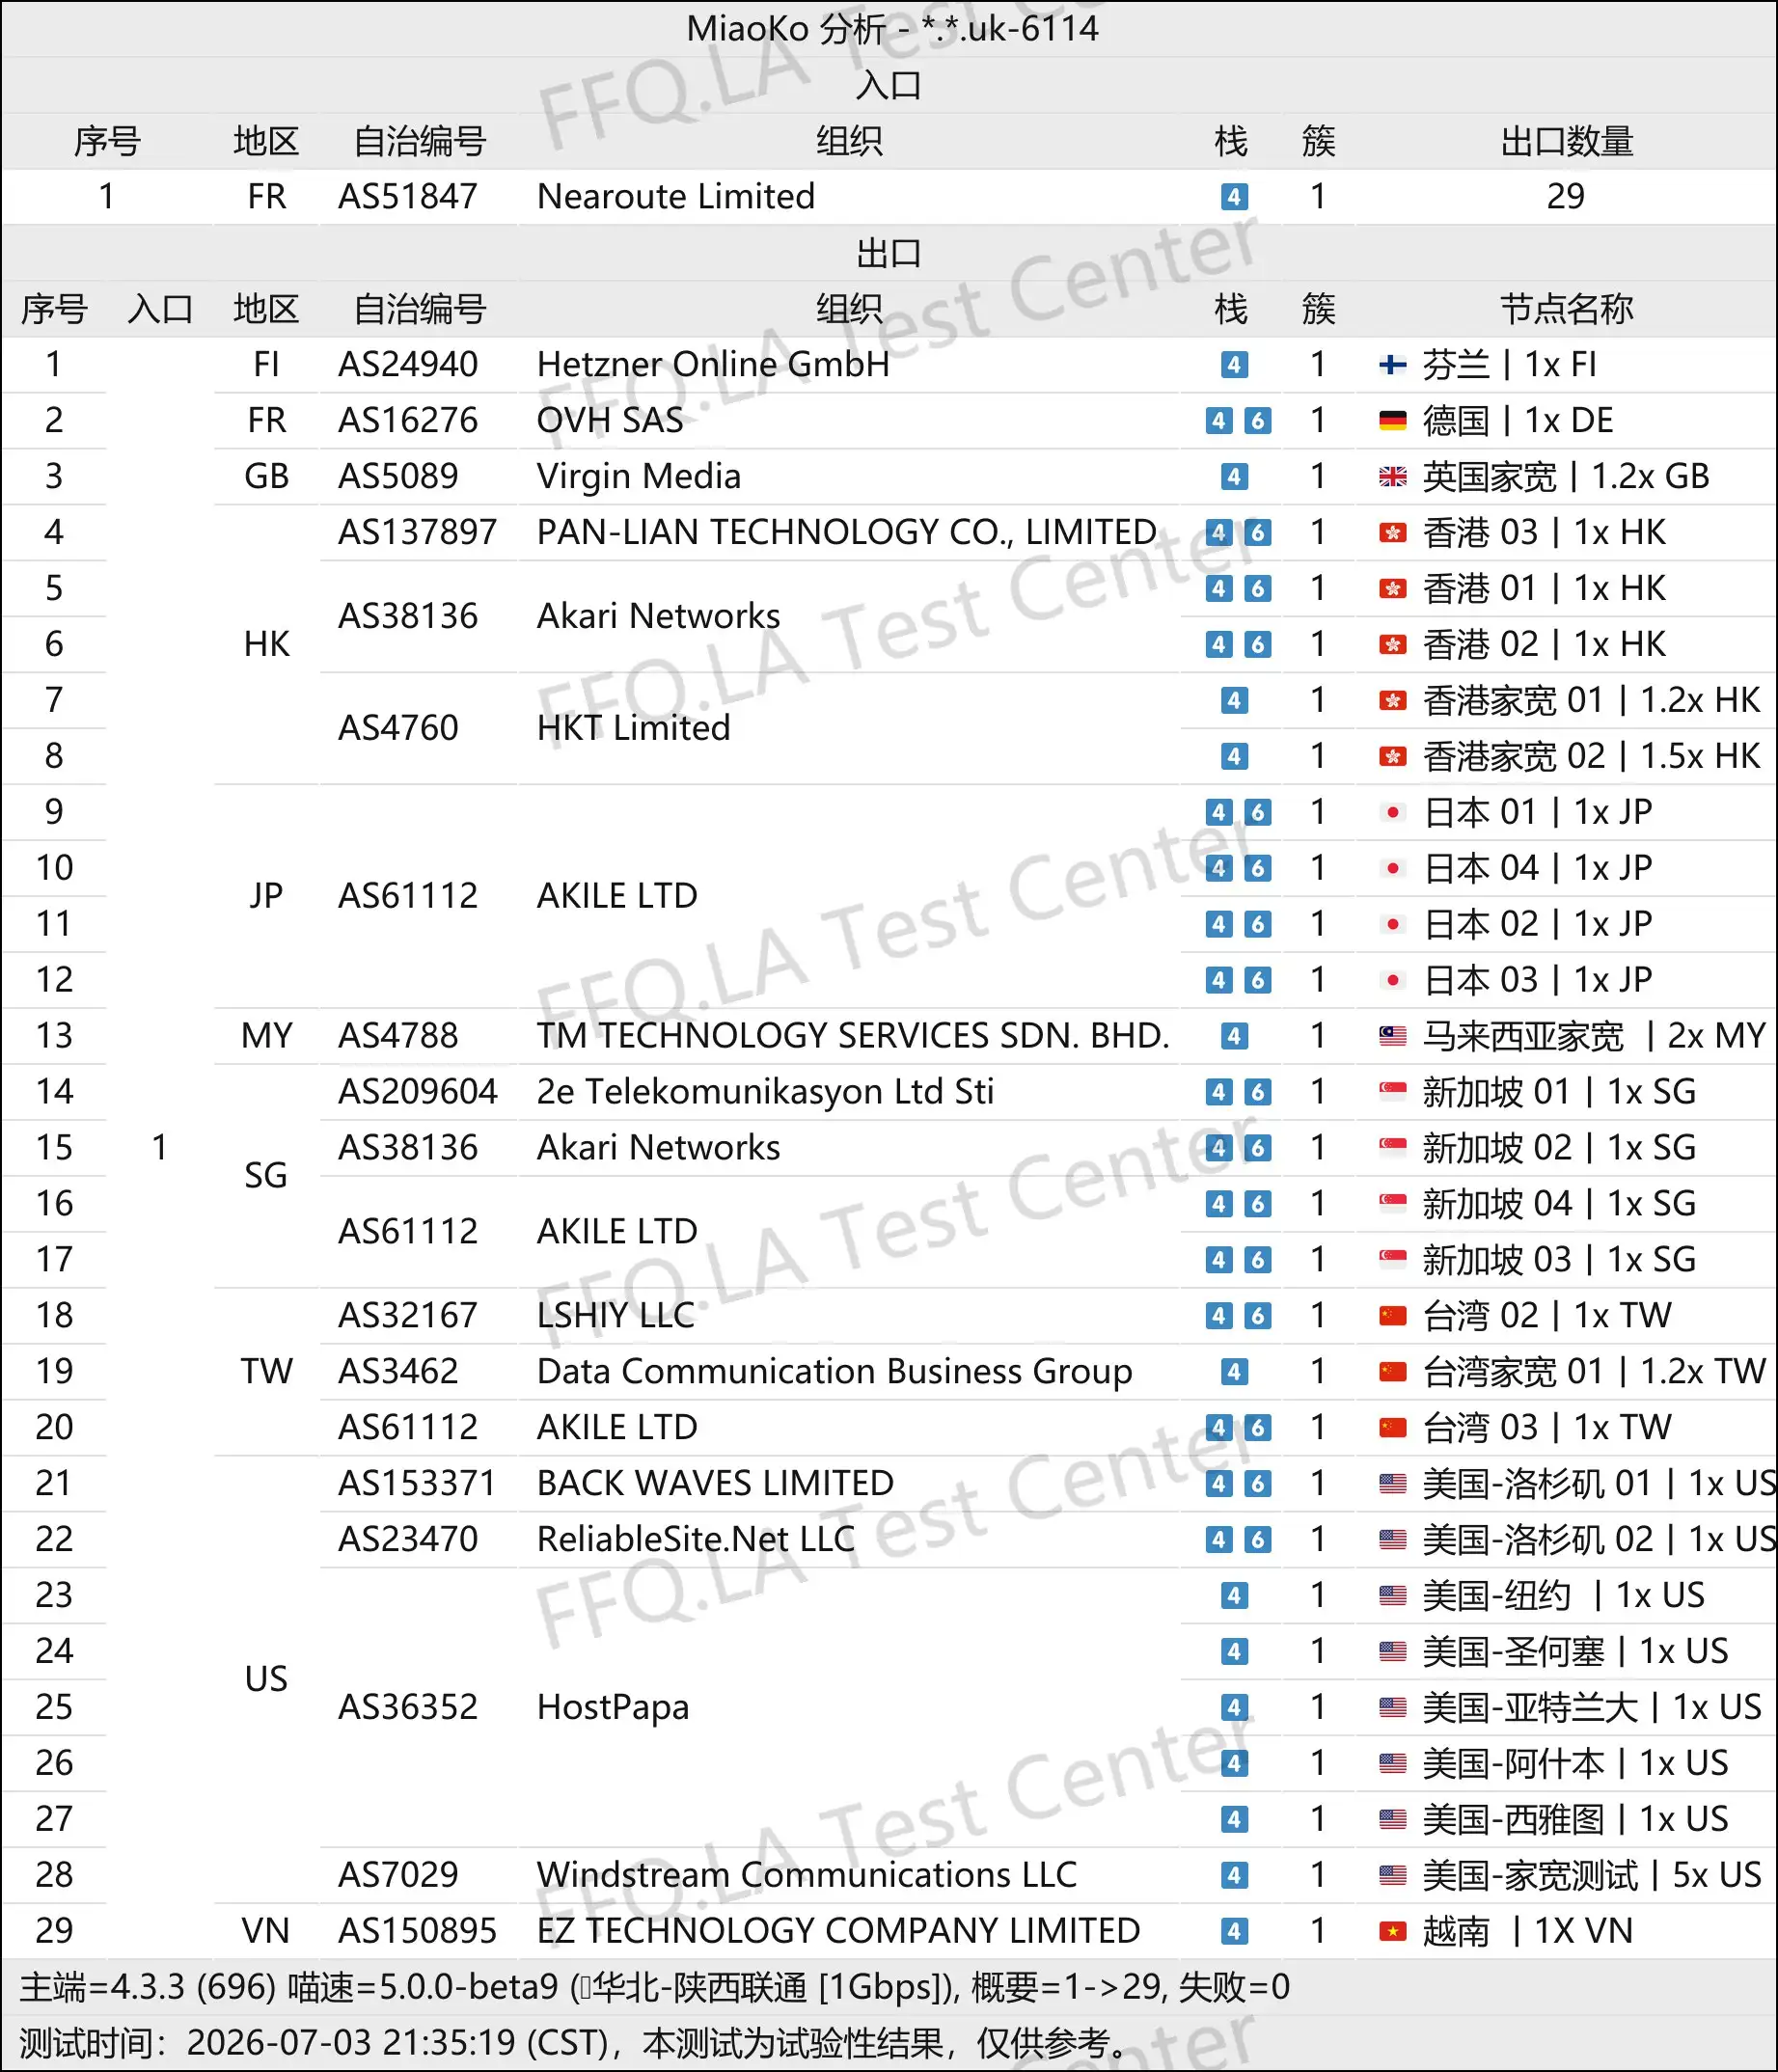Click the "LSHIY LLC" organization cell
Viewport: 1778px width, 2072px height.
pos(616,1315)
